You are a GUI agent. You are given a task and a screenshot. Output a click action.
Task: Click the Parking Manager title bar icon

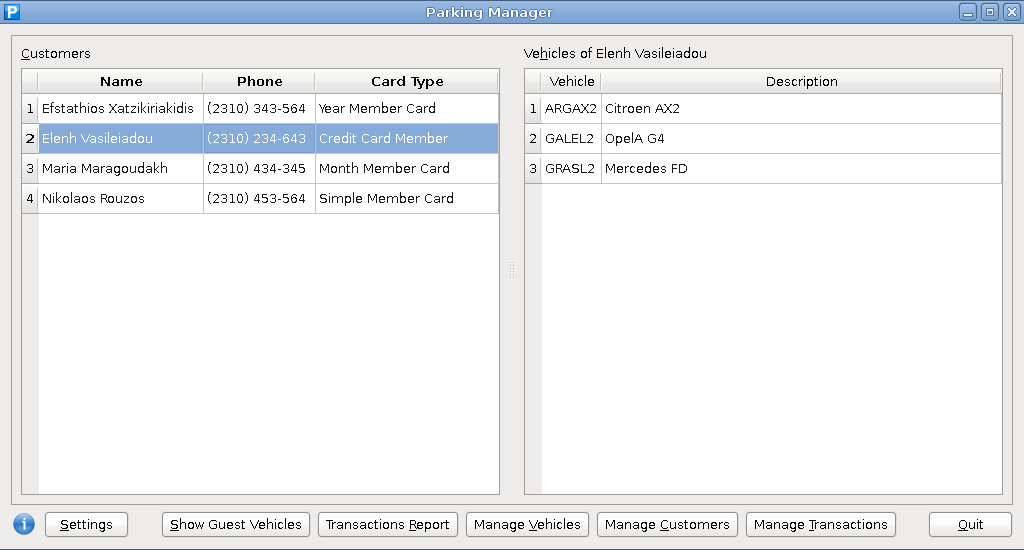click(x=12, y=12)
